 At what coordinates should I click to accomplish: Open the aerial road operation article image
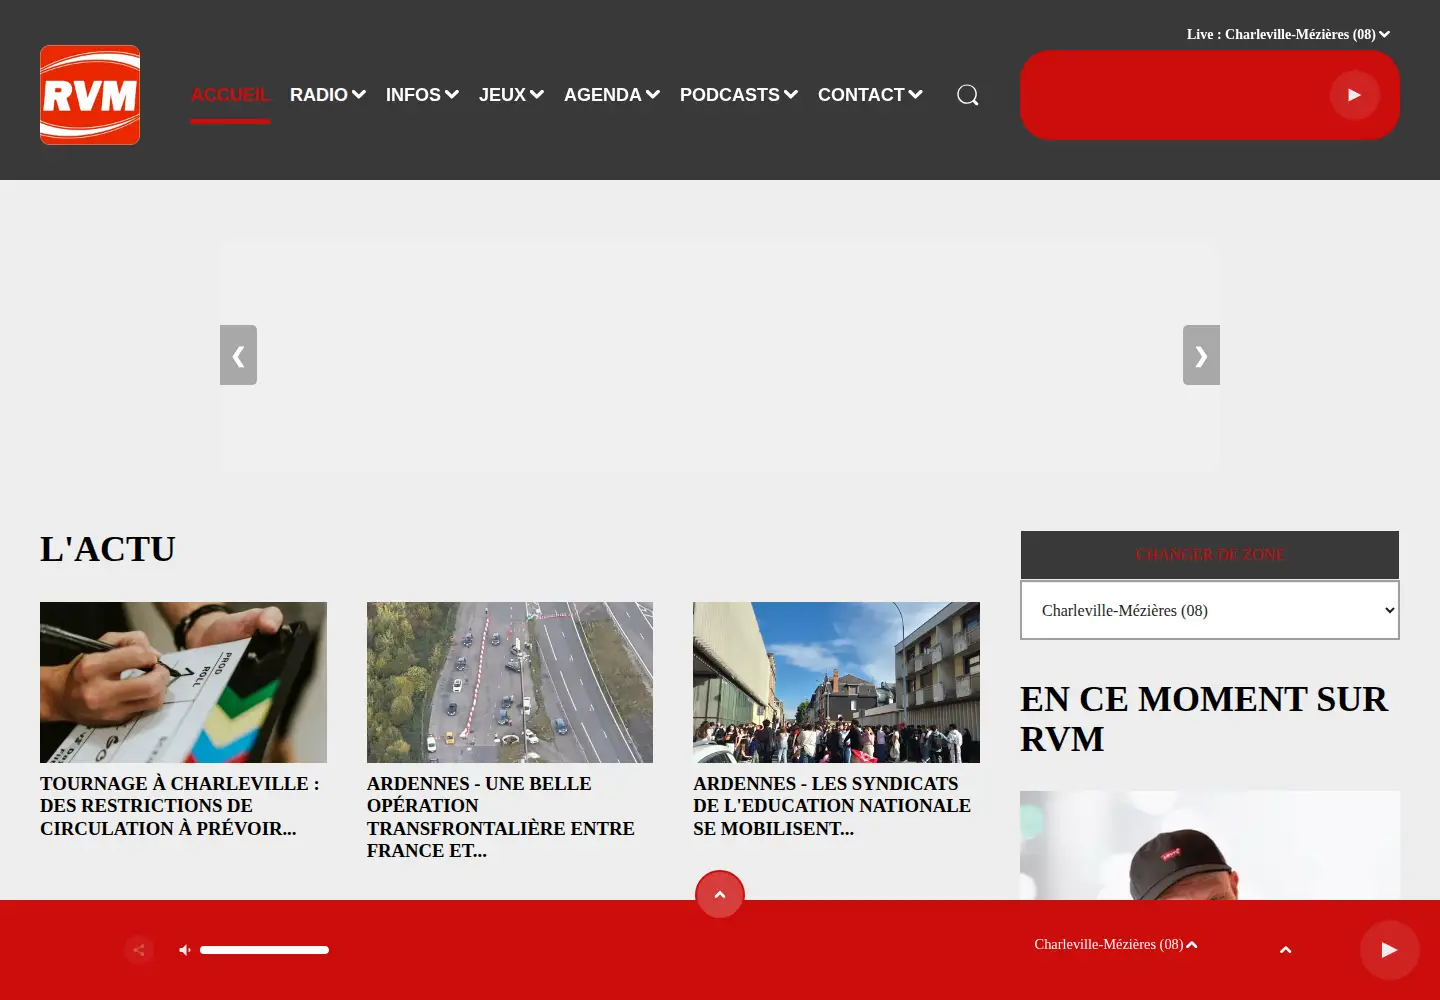click(510, 682)
